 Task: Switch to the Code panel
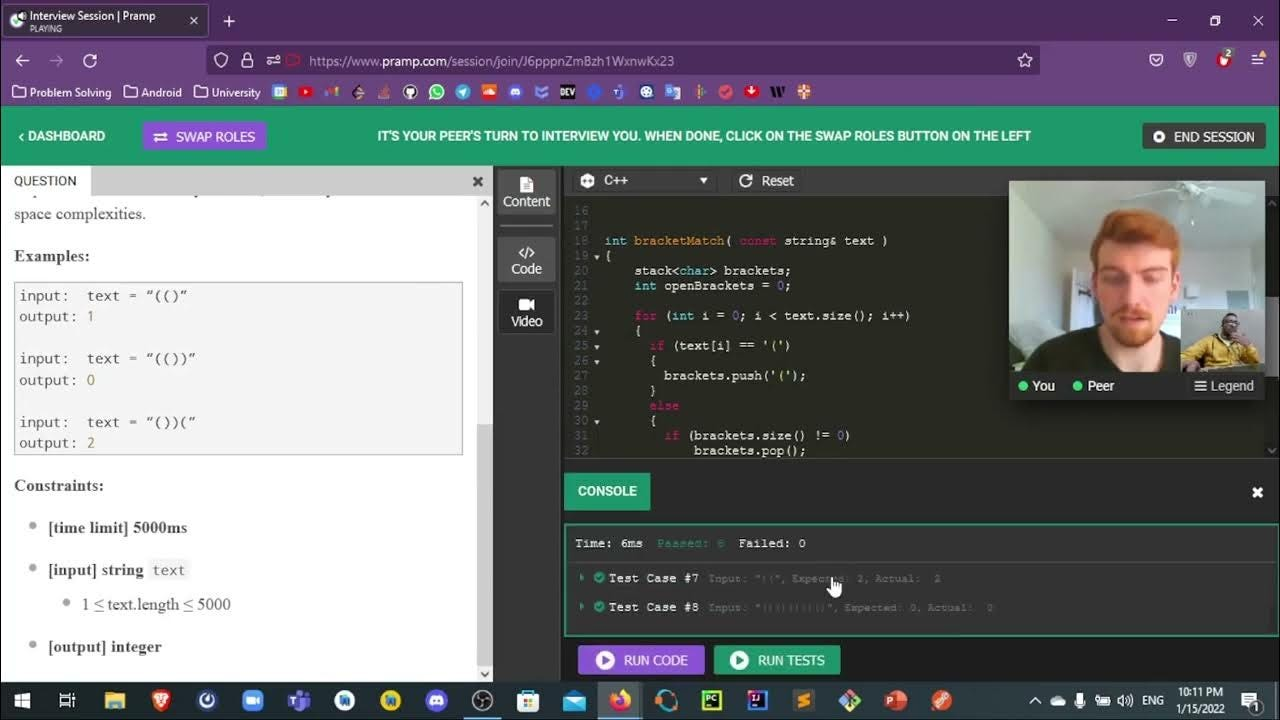(526, 259)
